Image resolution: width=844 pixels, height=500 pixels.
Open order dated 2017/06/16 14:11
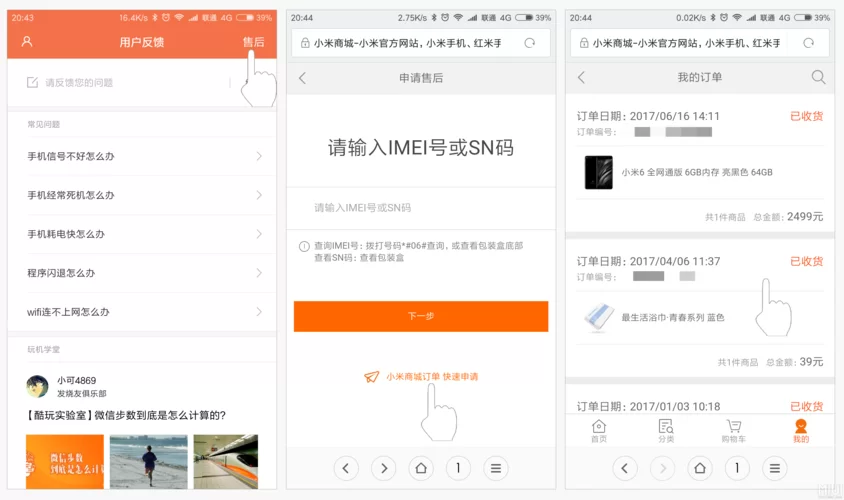click(x=648, y=116)
